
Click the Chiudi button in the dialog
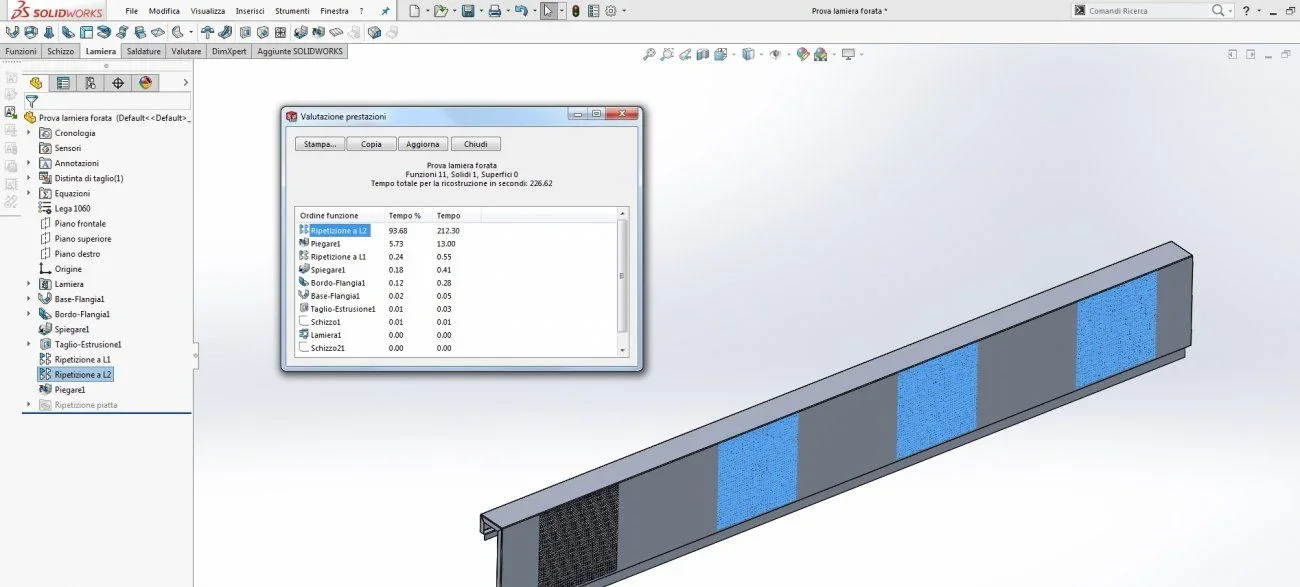476,144
